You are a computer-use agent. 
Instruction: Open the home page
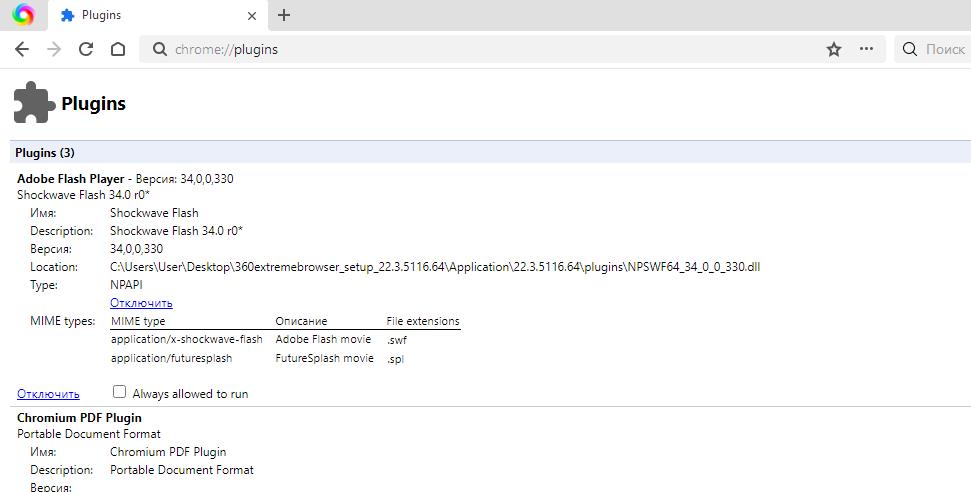tap(118, 49)
